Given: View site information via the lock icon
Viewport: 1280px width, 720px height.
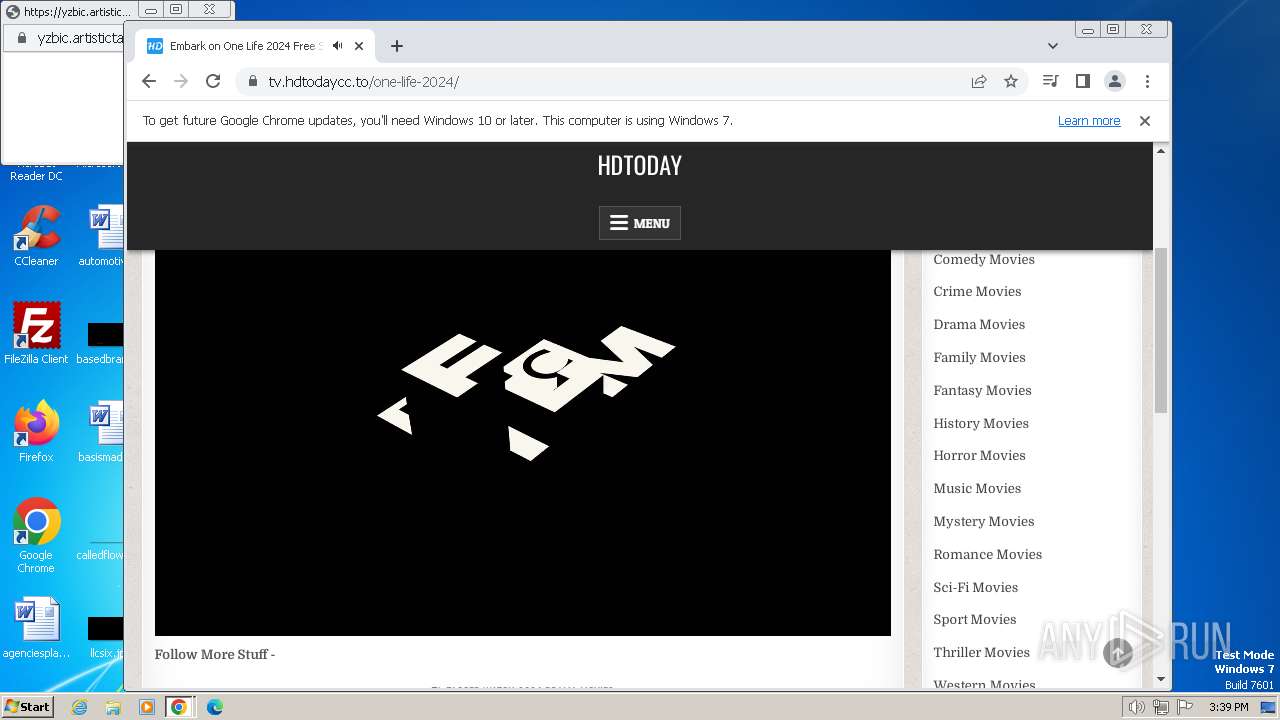Looking at the screenshot, I should (x=253, y=82).
